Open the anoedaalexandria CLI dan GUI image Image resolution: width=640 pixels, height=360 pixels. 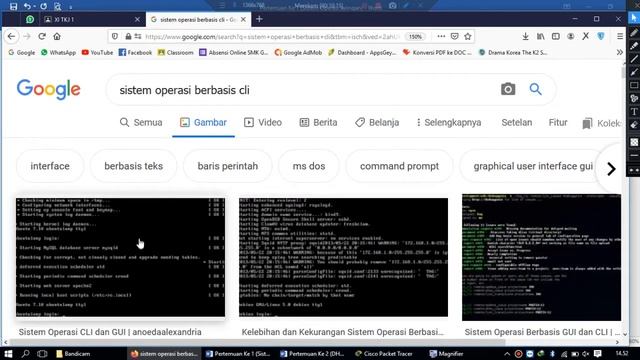coord(120,257)
